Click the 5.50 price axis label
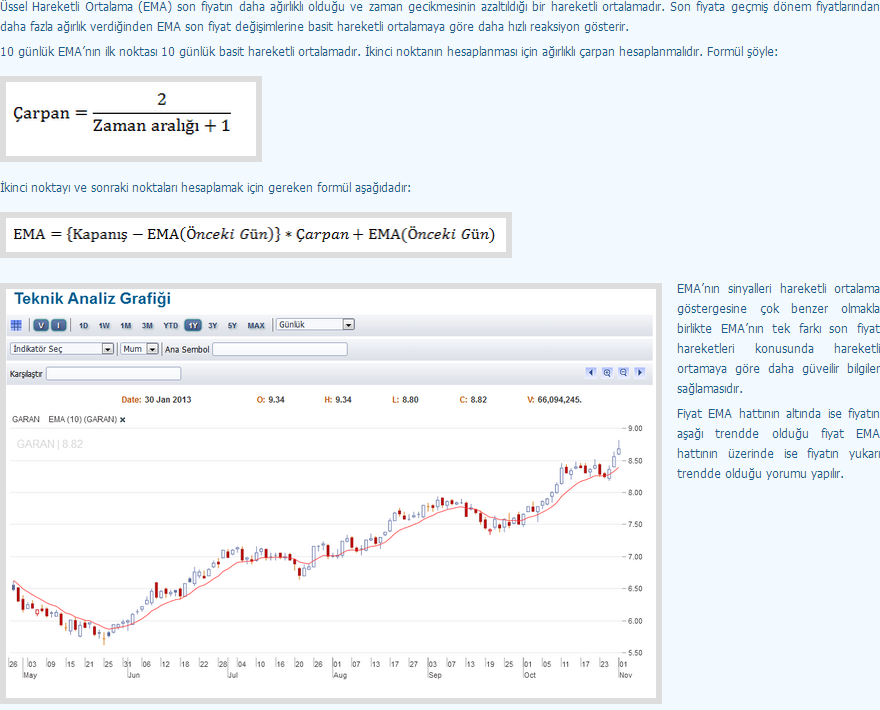 (x=635, y=653)
